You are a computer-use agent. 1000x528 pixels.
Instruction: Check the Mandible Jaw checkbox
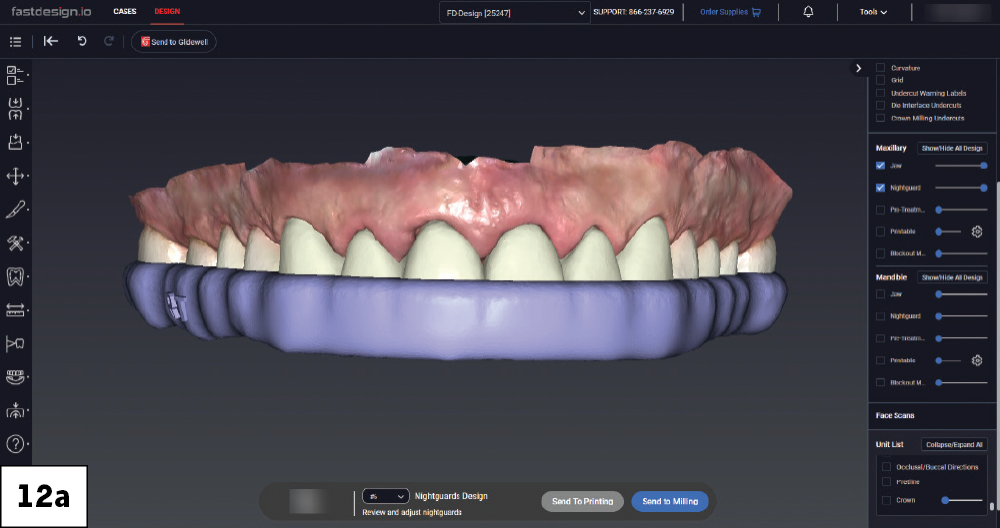[x=880, y=294]
